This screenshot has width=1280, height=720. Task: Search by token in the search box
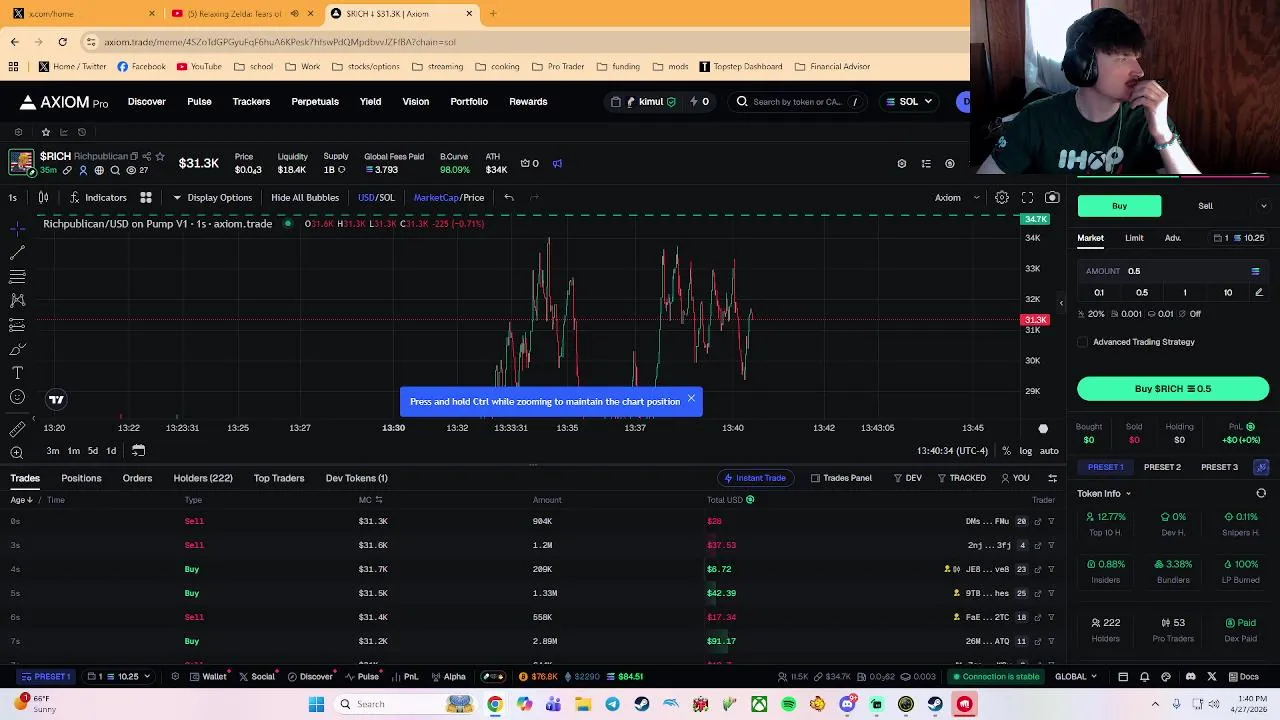(x=799, y=101)
